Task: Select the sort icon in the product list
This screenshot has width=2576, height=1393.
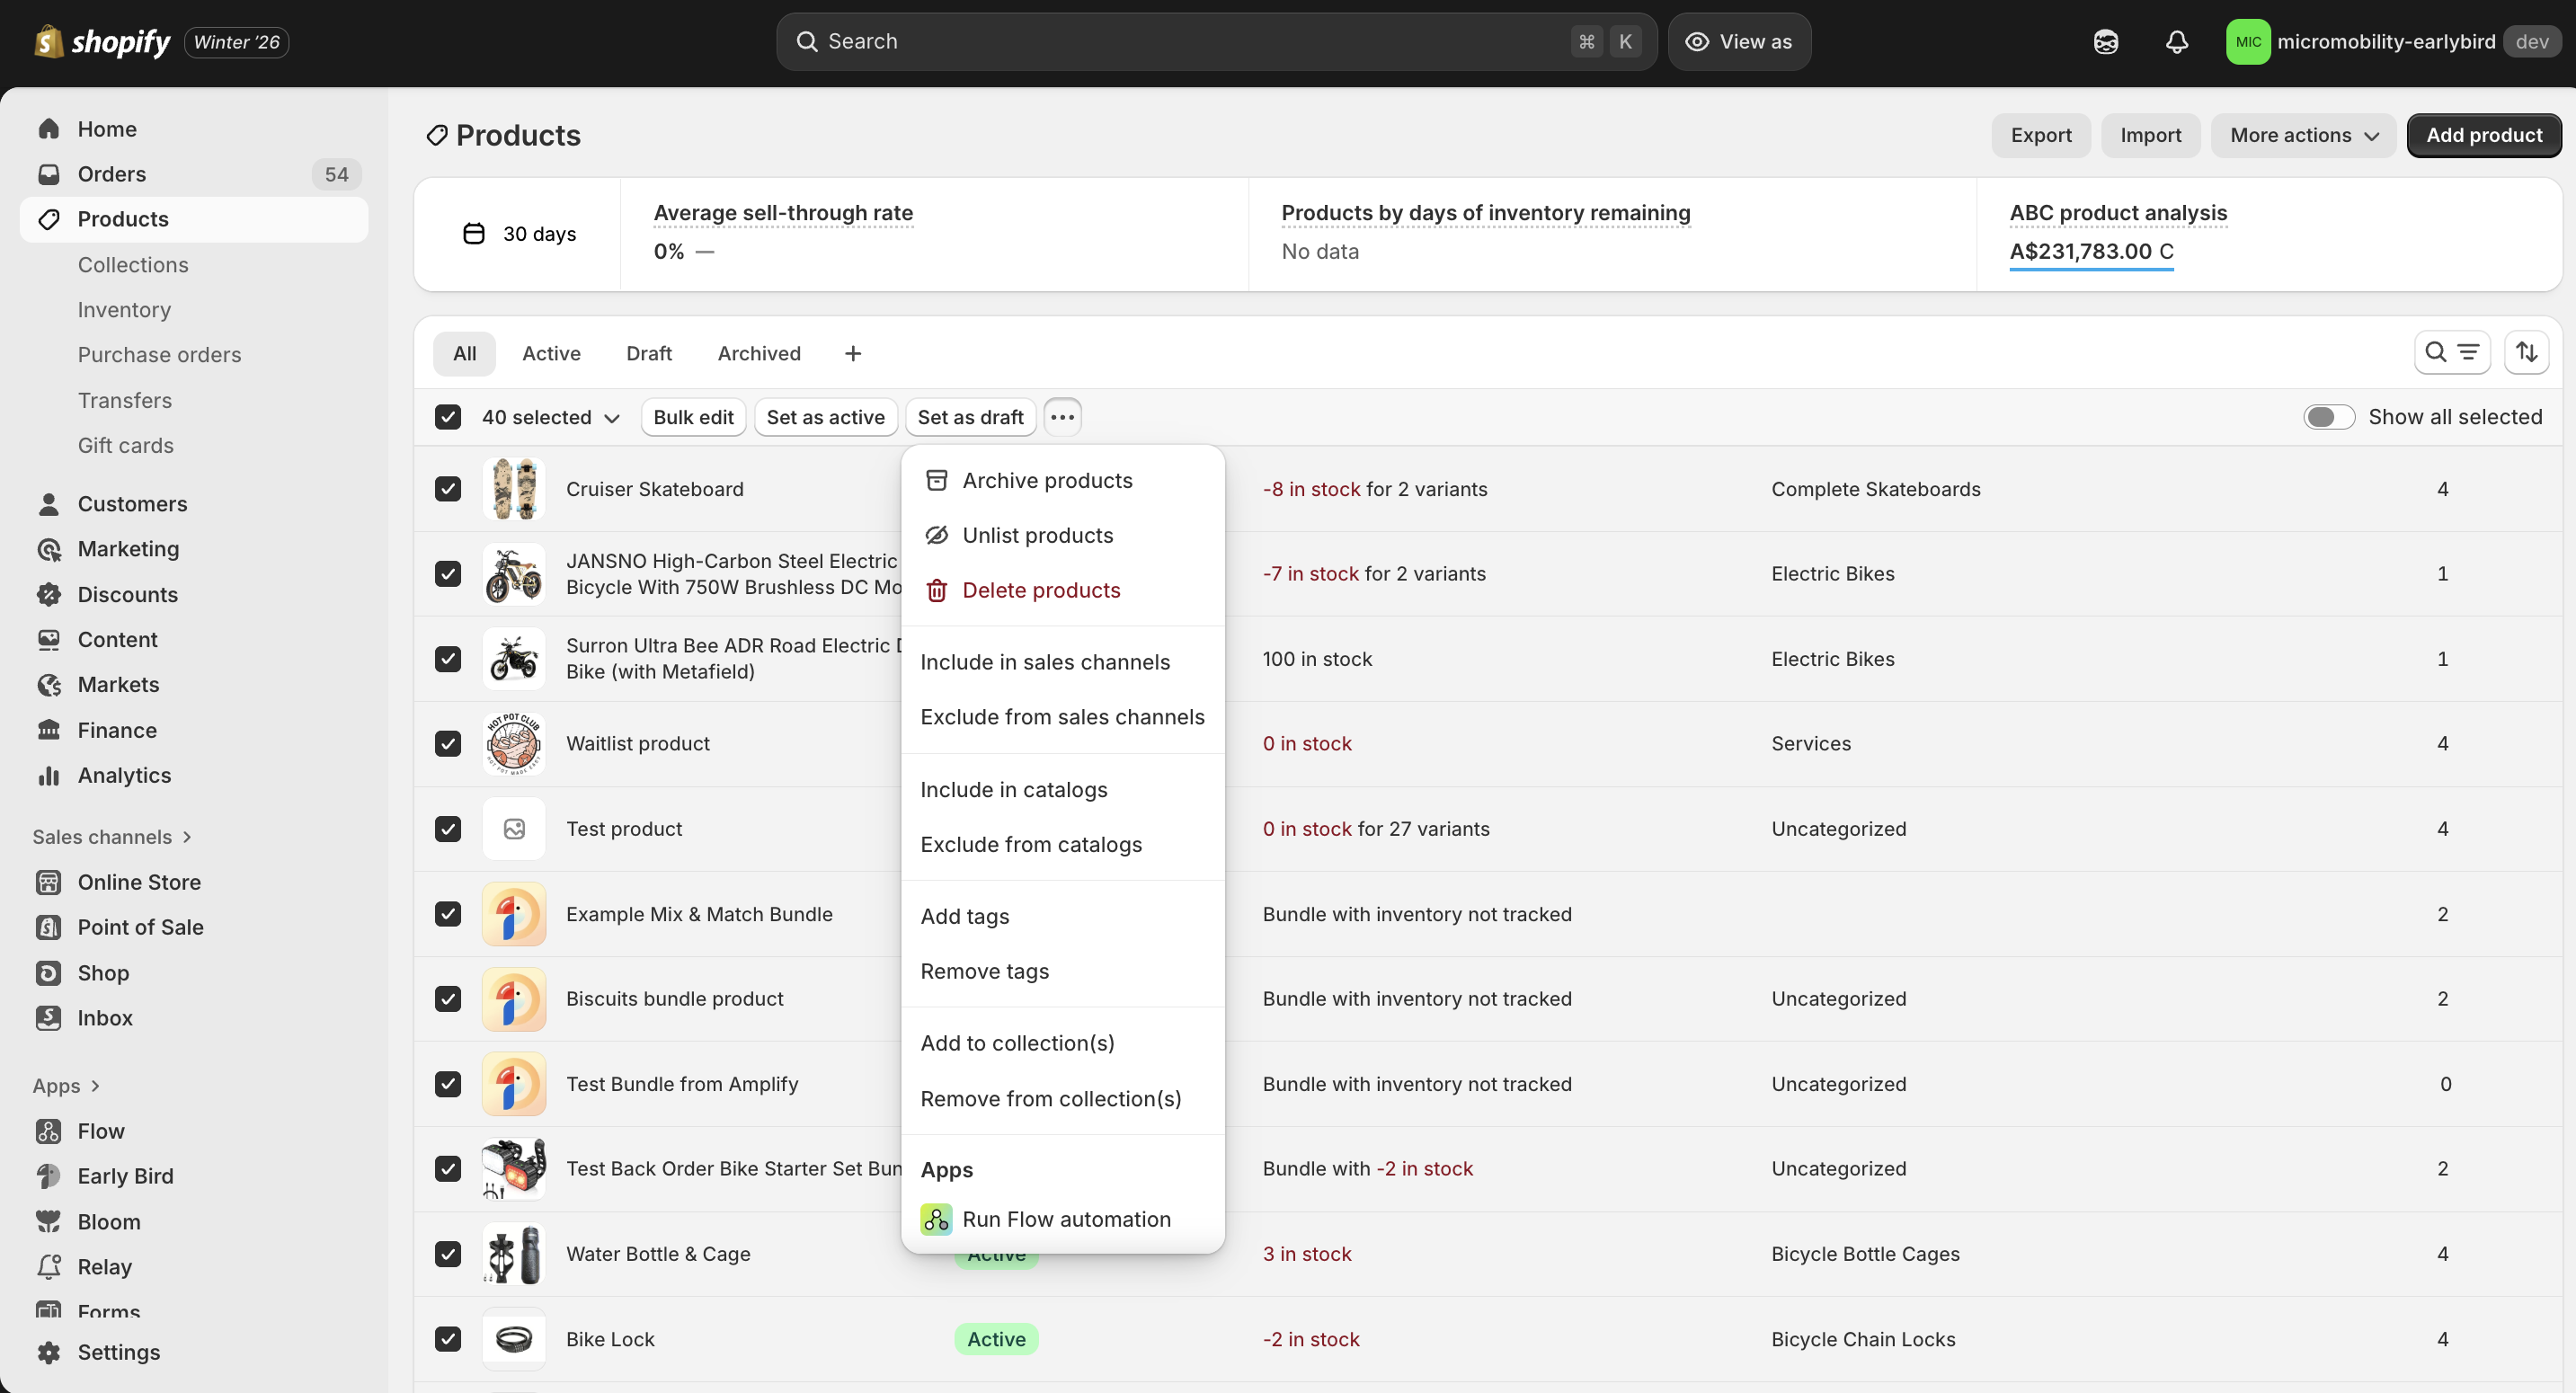Action: tap(2527, 352)
